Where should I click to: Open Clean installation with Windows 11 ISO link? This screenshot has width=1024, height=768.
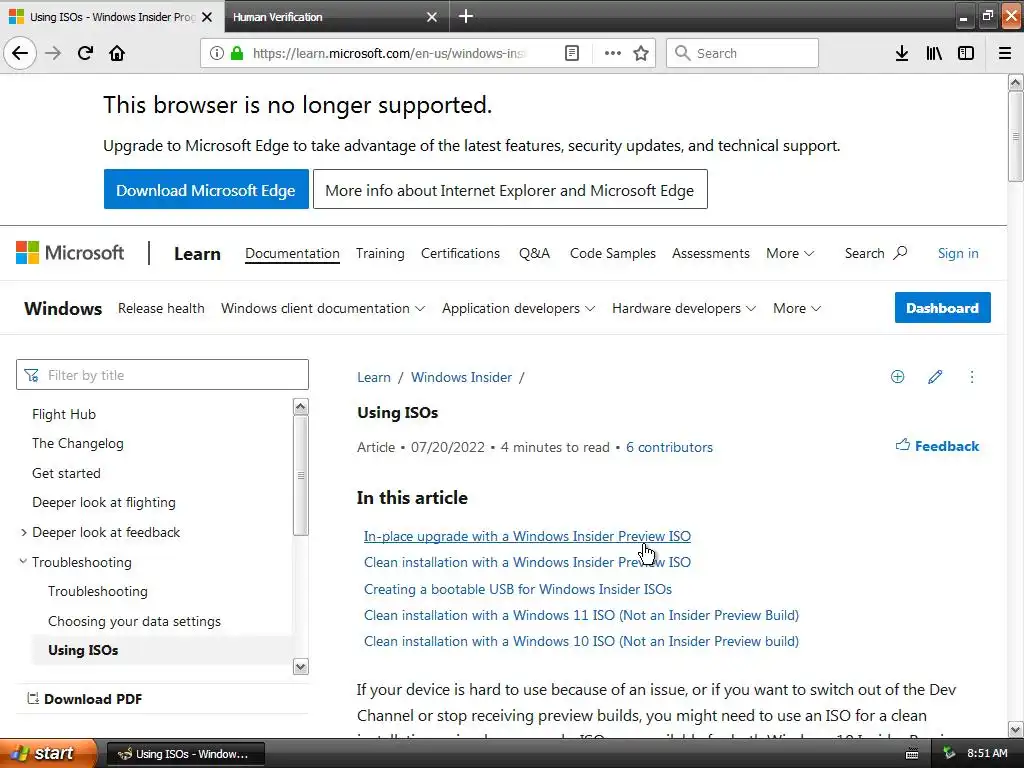click(581, 615)
